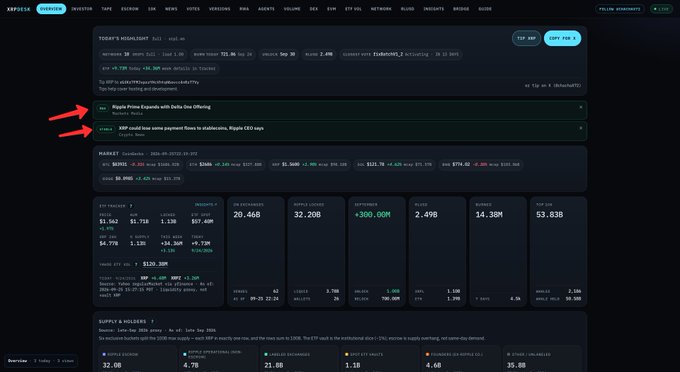This screenshot has width=680, height=372.
Task: Click the ETF Tracker help question mark
Action: tap(131, 206)
